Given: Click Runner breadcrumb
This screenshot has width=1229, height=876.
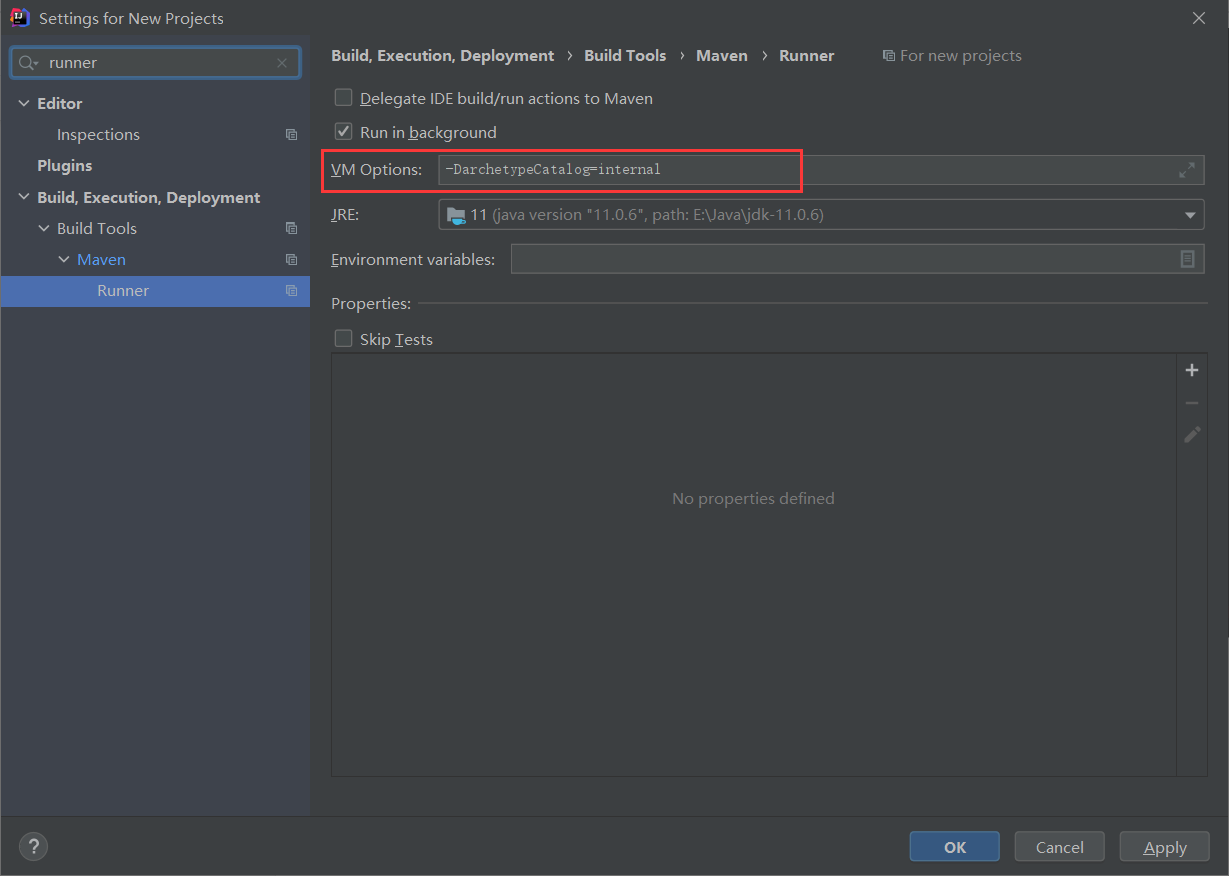Looking at the screenshot, I should [x=807, y=56].
